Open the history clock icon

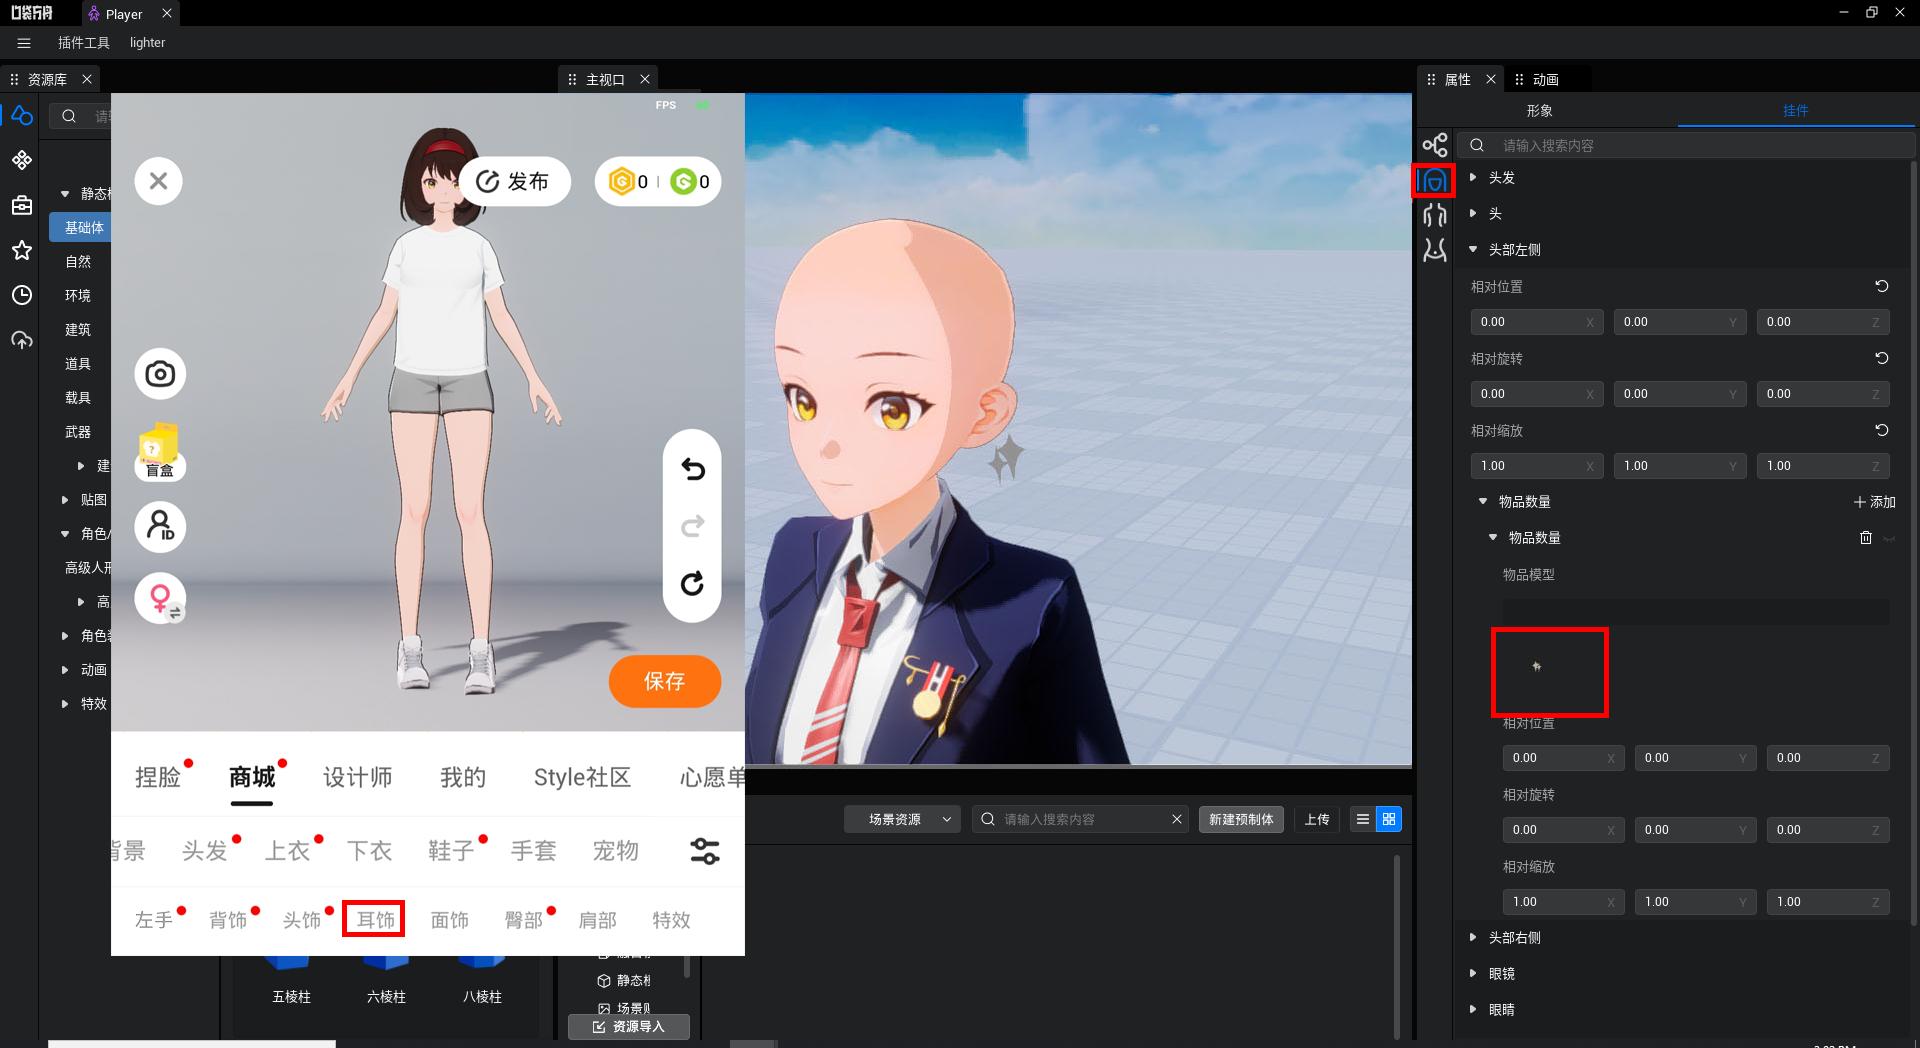22,295
